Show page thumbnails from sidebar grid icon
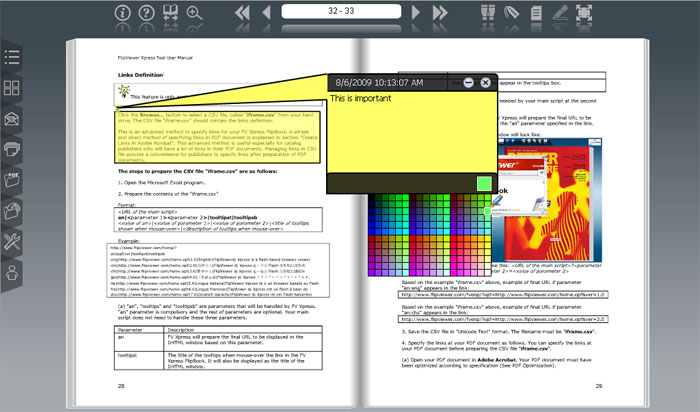The height and width of the screenshot is (412, 700). [x=12, y=88]
